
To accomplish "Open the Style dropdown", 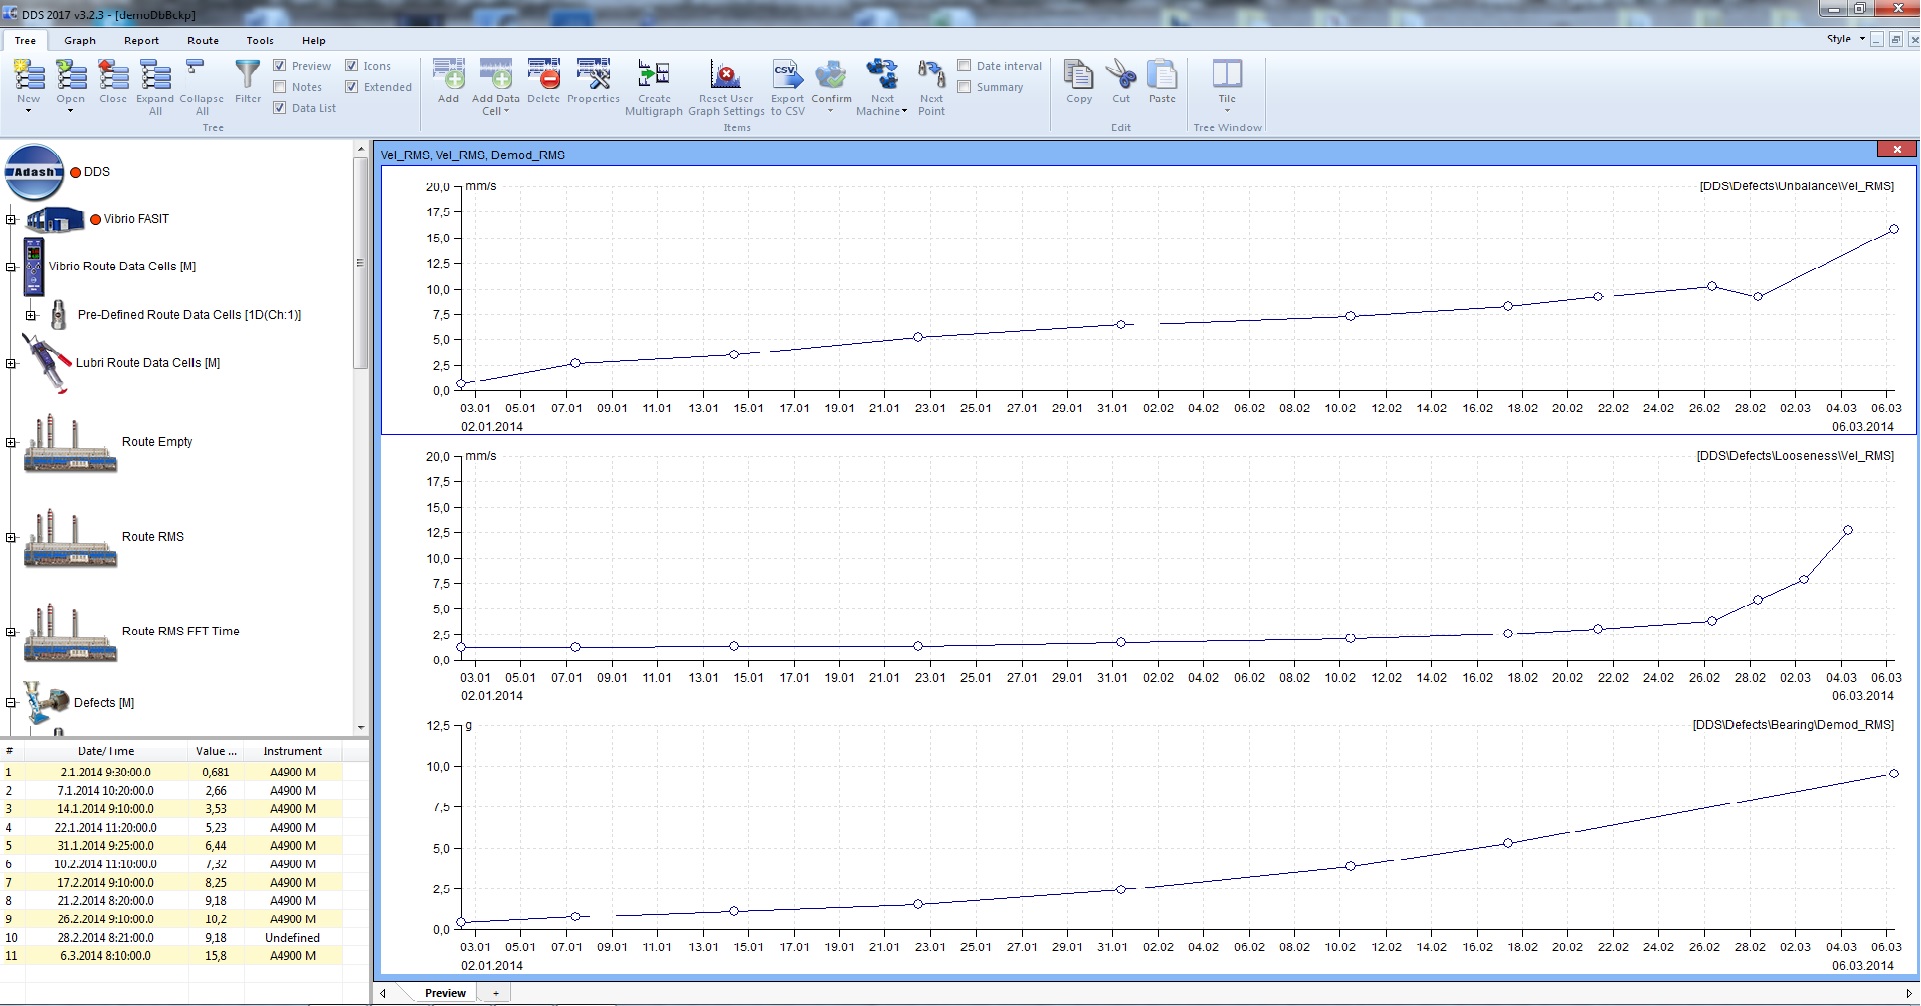I will (x=1846, y=39).
